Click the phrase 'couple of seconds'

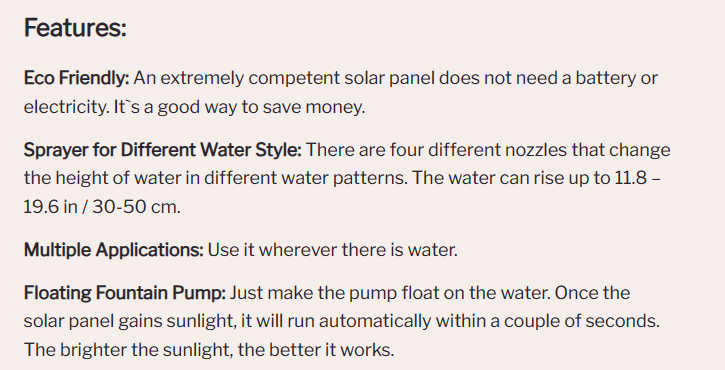pos(581,321)
